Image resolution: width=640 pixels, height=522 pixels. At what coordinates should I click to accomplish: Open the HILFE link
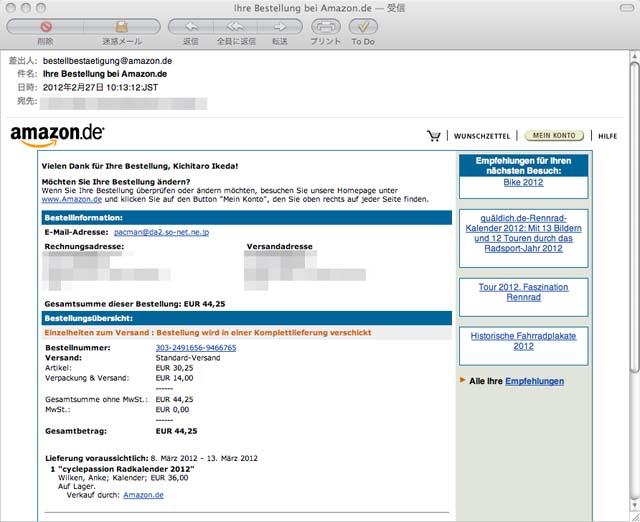point(607,136)
